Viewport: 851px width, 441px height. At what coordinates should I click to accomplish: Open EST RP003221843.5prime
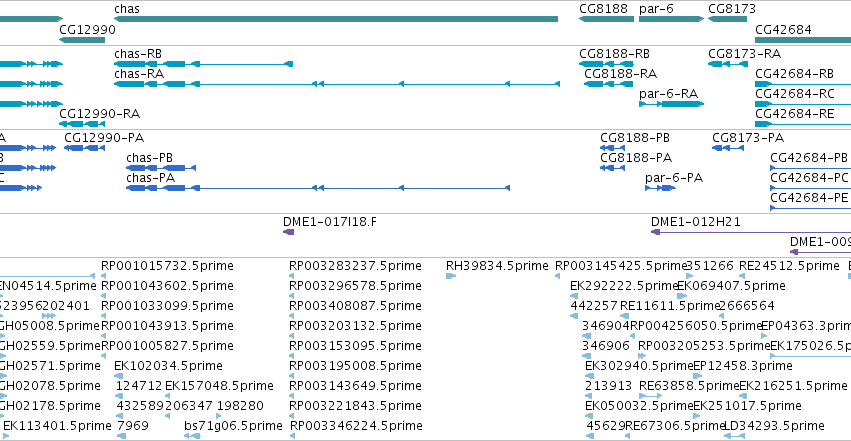[355, 406]
